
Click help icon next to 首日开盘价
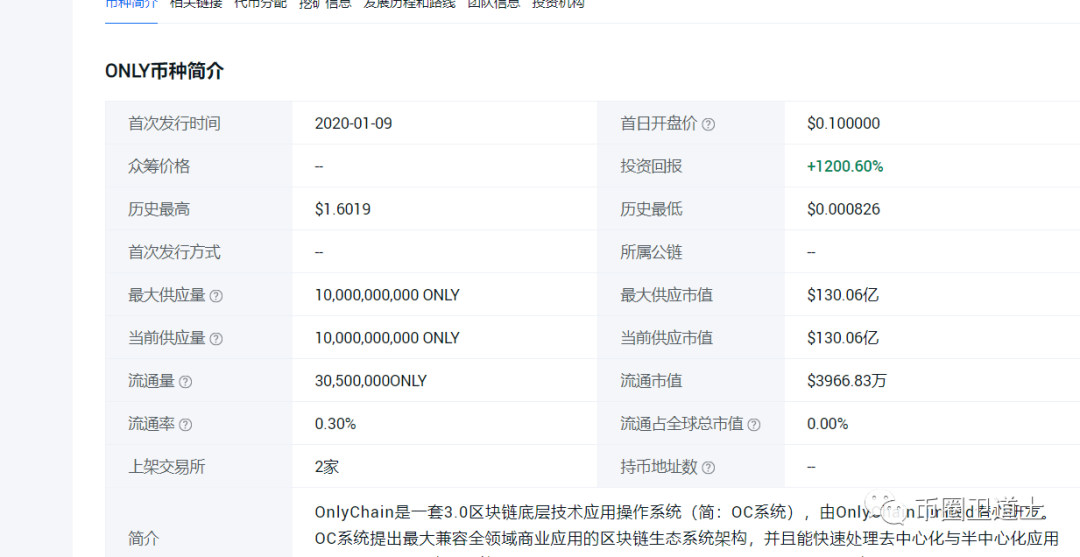tap(708, 124)
